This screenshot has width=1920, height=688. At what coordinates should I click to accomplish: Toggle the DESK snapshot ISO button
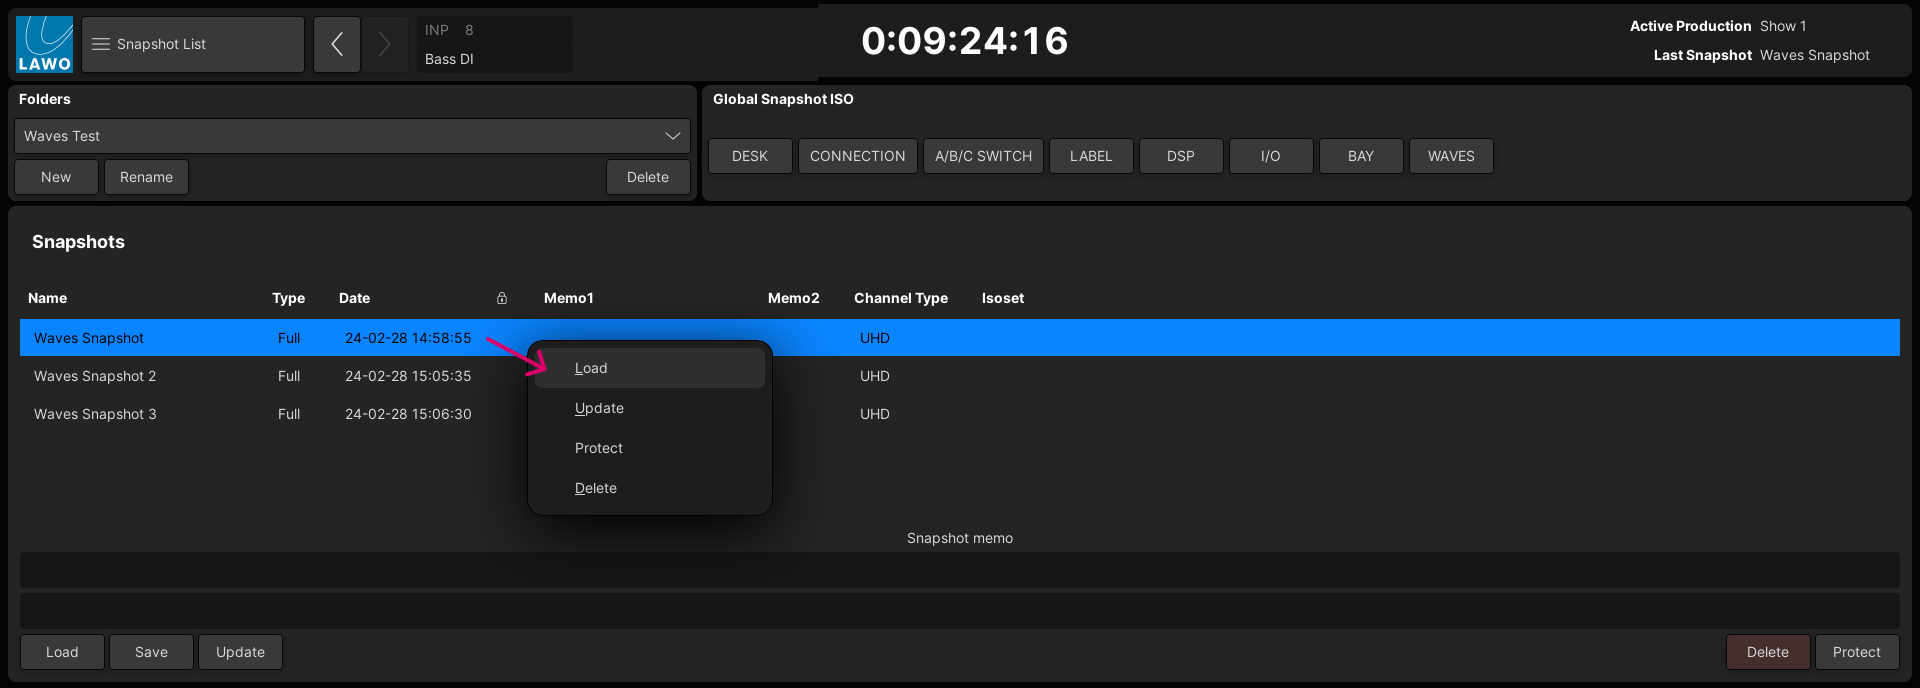[x=750, y=156]
